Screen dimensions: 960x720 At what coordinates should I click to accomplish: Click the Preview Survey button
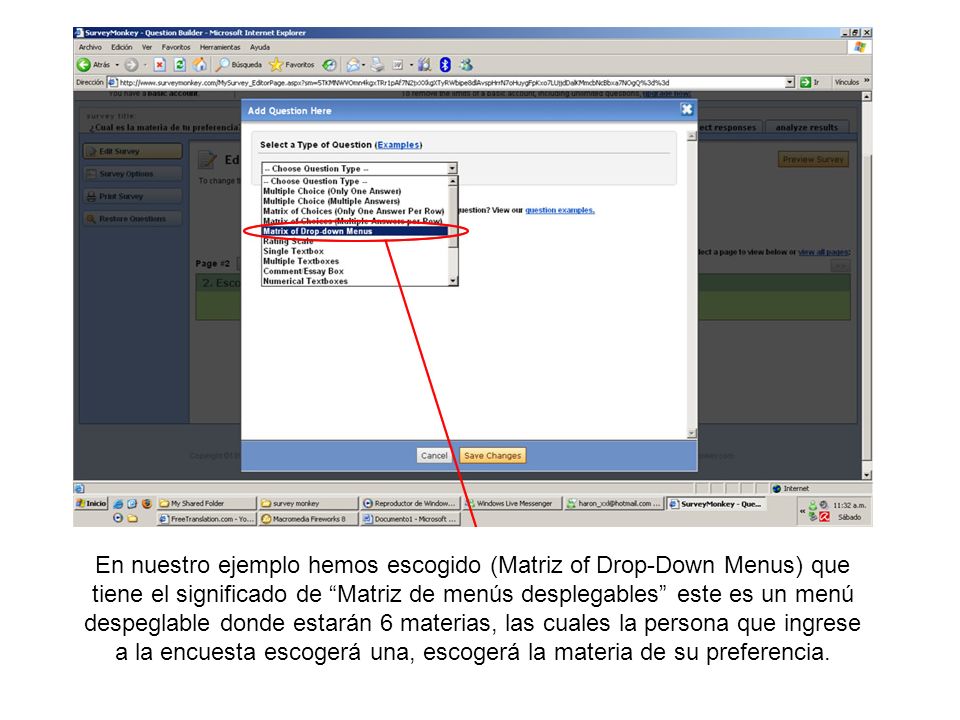click(x=813, y=160)
